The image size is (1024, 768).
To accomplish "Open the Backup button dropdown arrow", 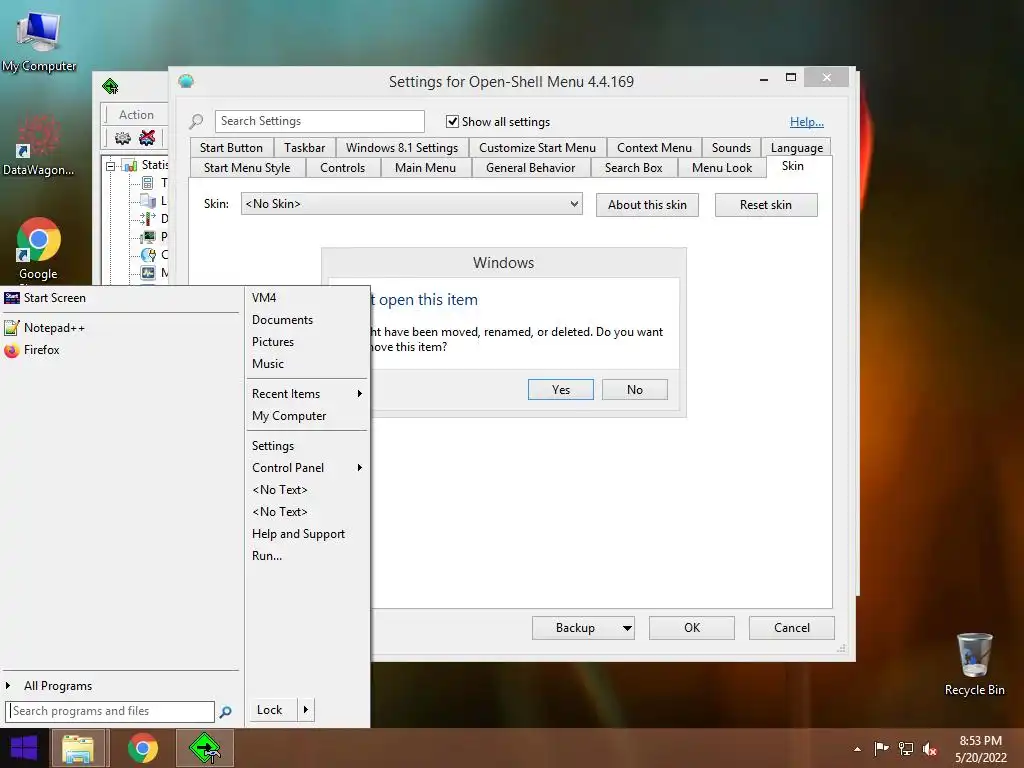I will click(x=627, y=628).
